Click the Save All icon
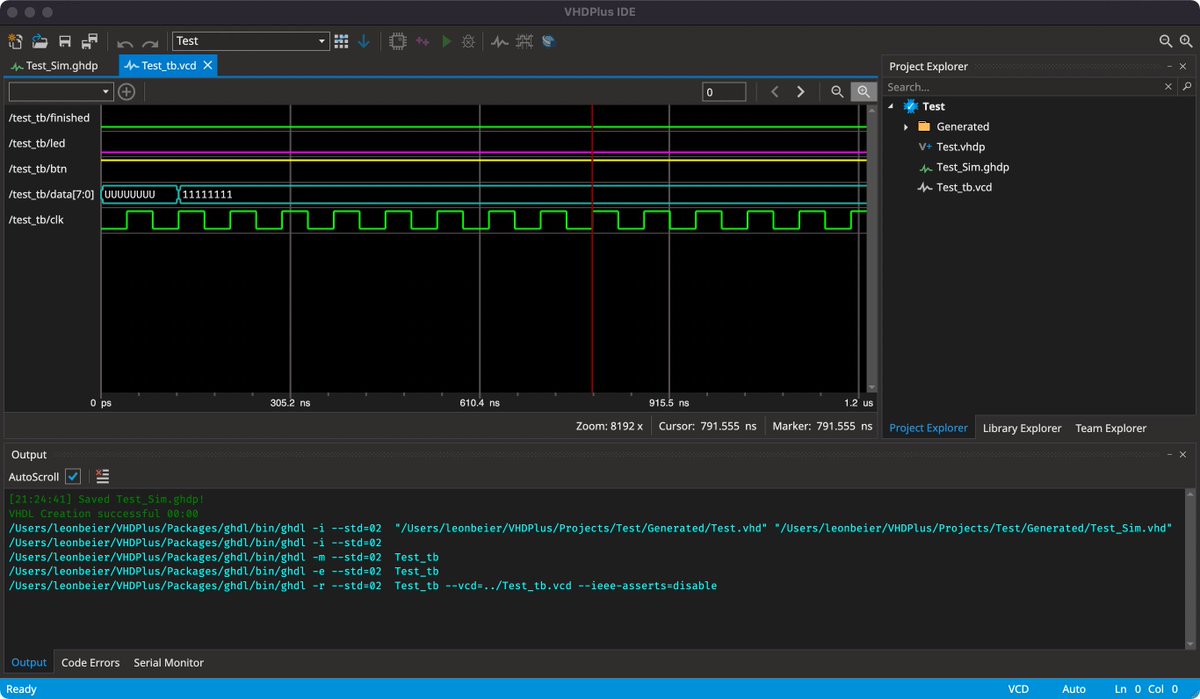Image resolution: width=1200 pixels, height=699 pixels. click(90, 41)
